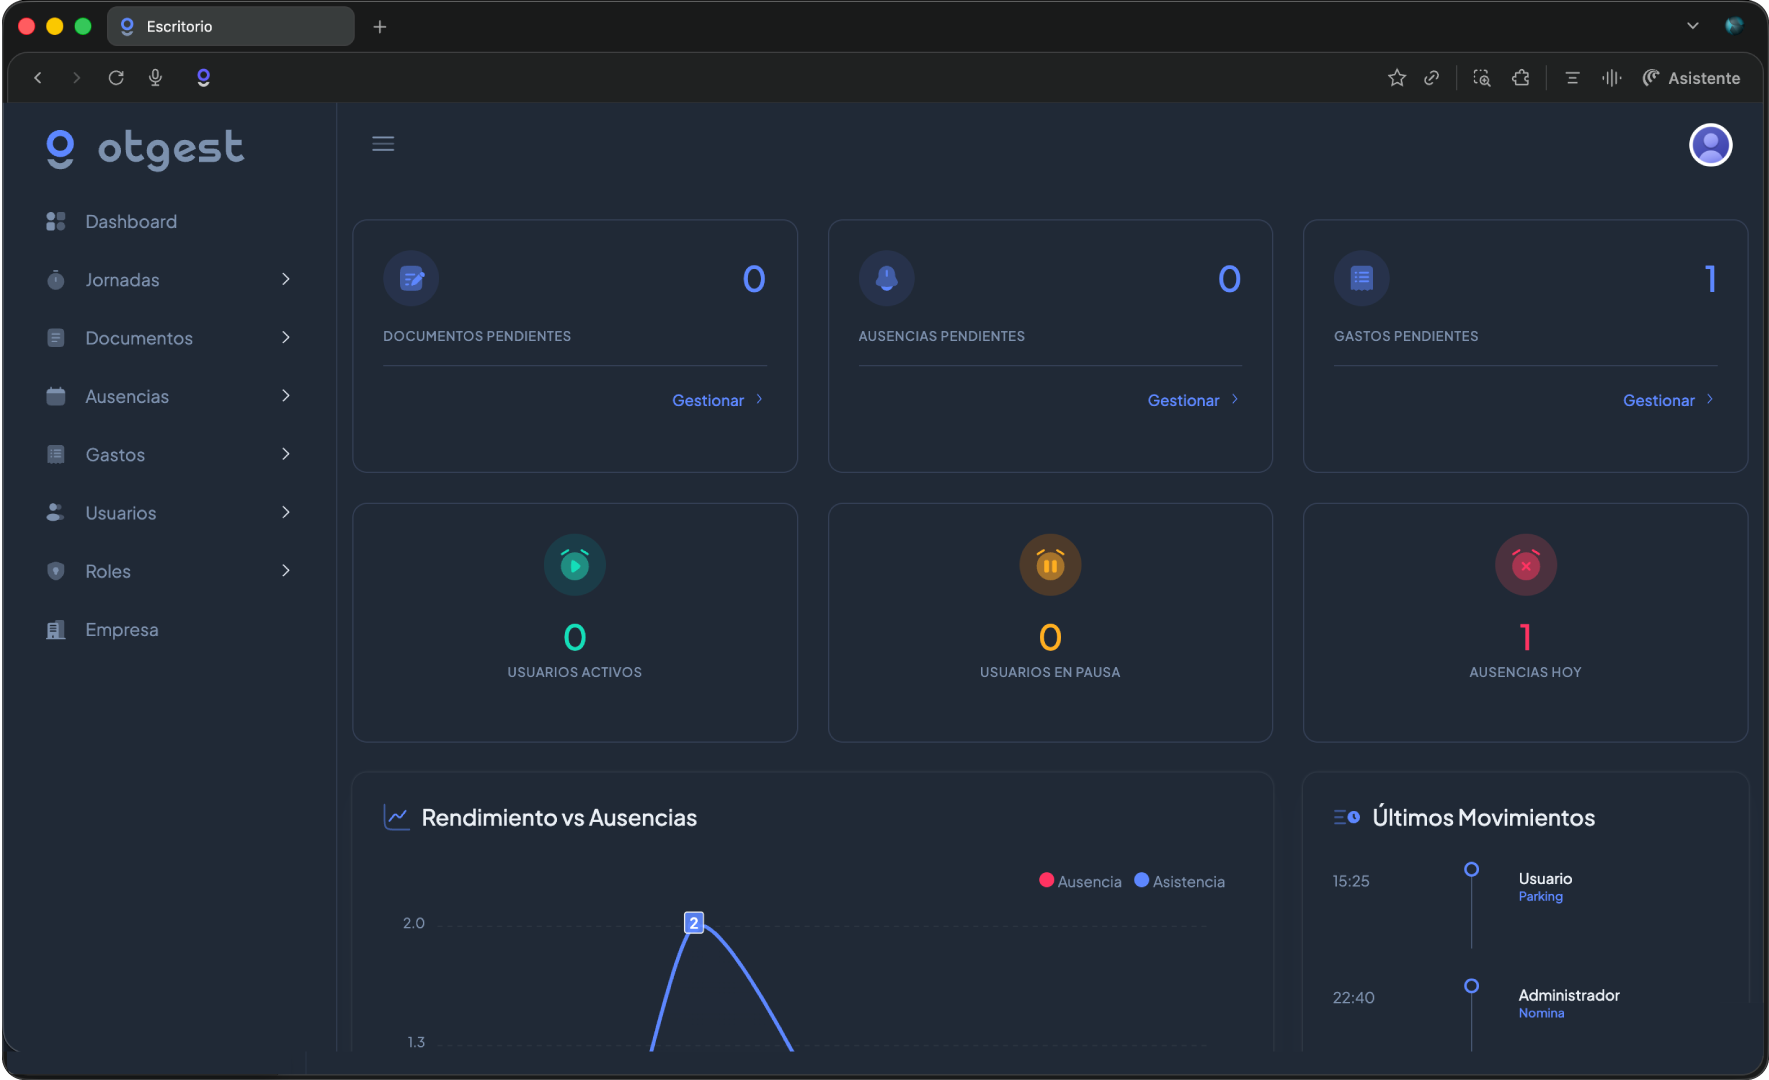Open the Asistente panel button
Viewport: 1769px width, 1080px height.
(x=1691, y=78)
